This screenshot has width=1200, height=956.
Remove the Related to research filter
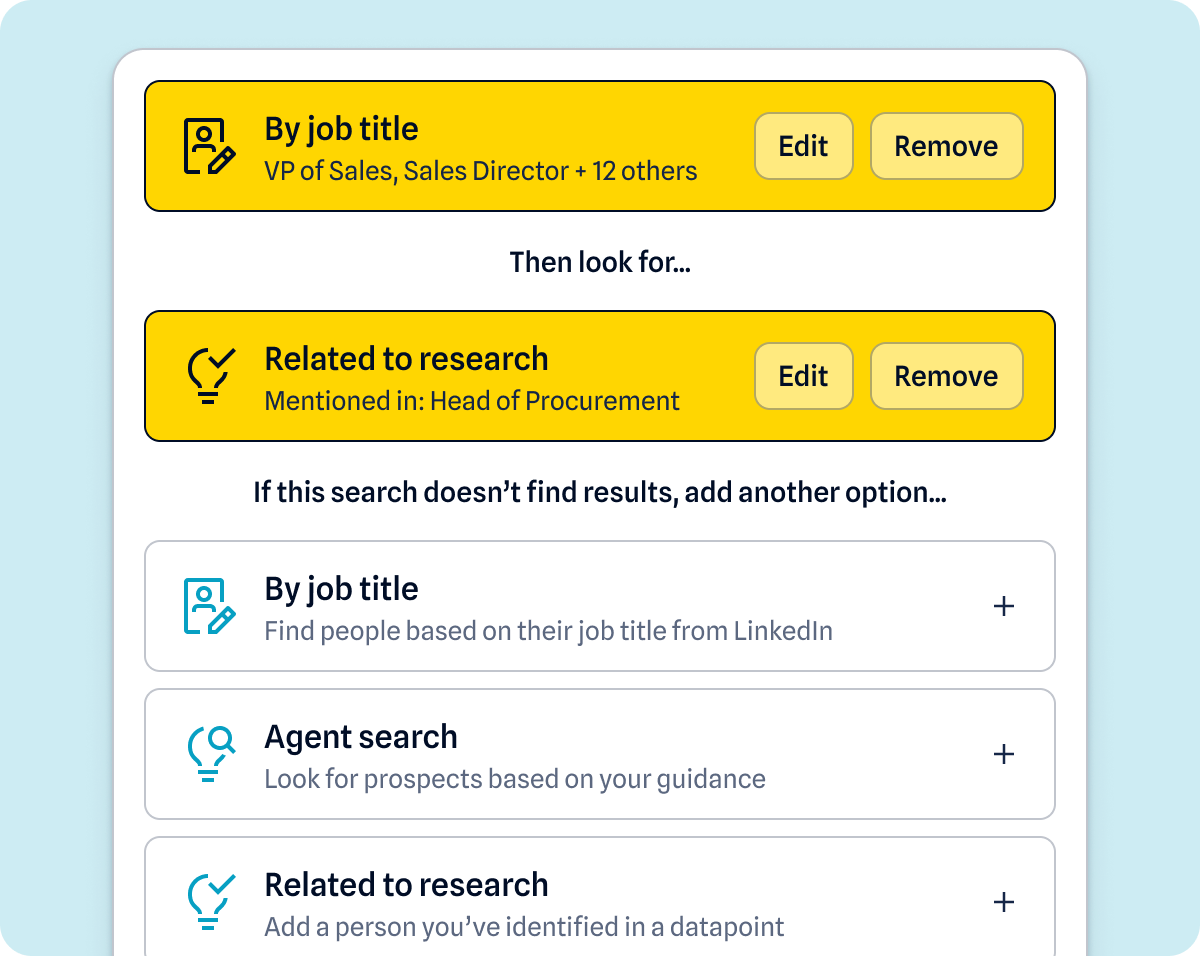click(x=946, y=376)
